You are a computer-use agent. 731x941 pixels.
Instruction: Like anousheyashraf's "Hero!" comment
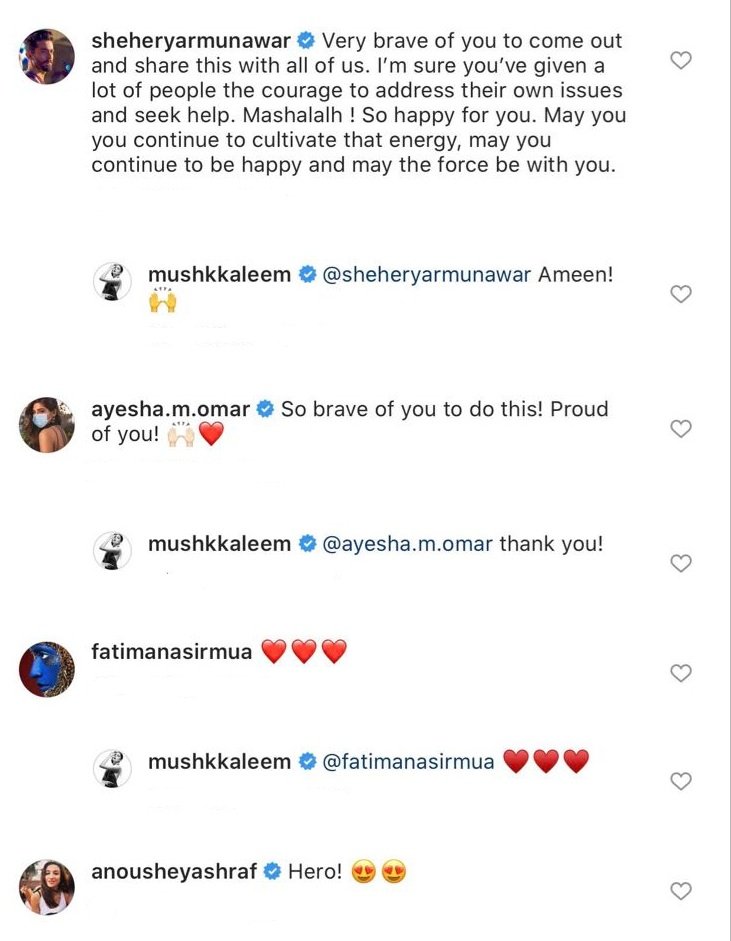pyautogui.click(x=681, y=891)
